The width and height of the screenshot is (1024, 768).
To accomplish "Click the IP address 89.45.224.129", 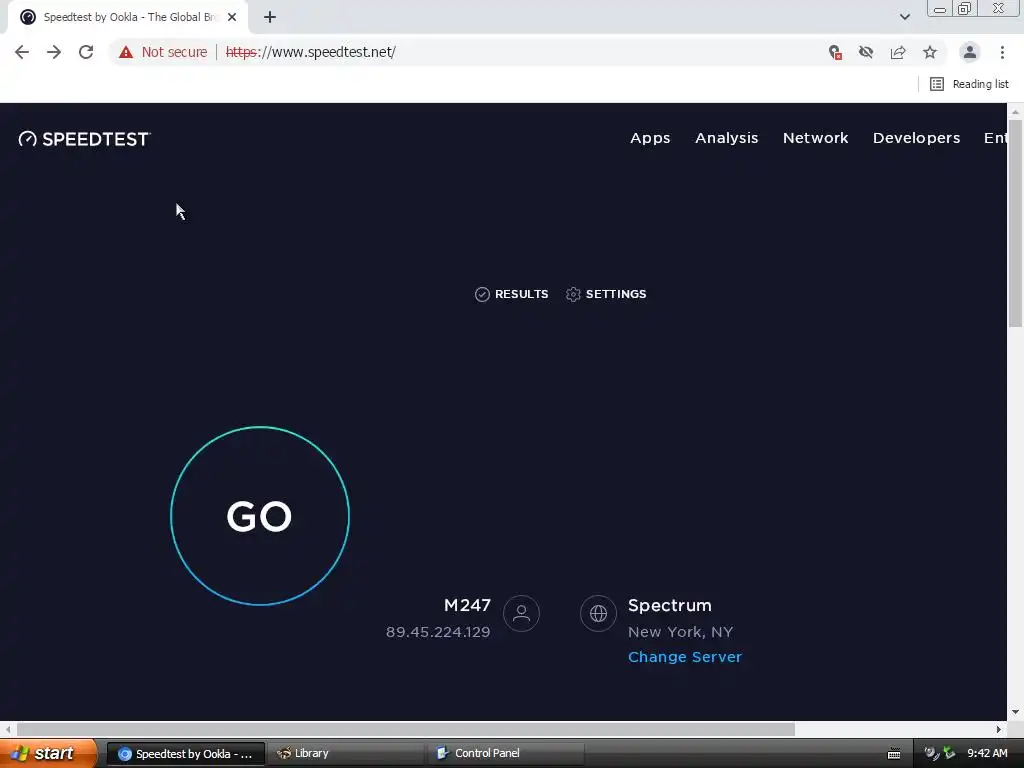I will [x=438, y=632].
